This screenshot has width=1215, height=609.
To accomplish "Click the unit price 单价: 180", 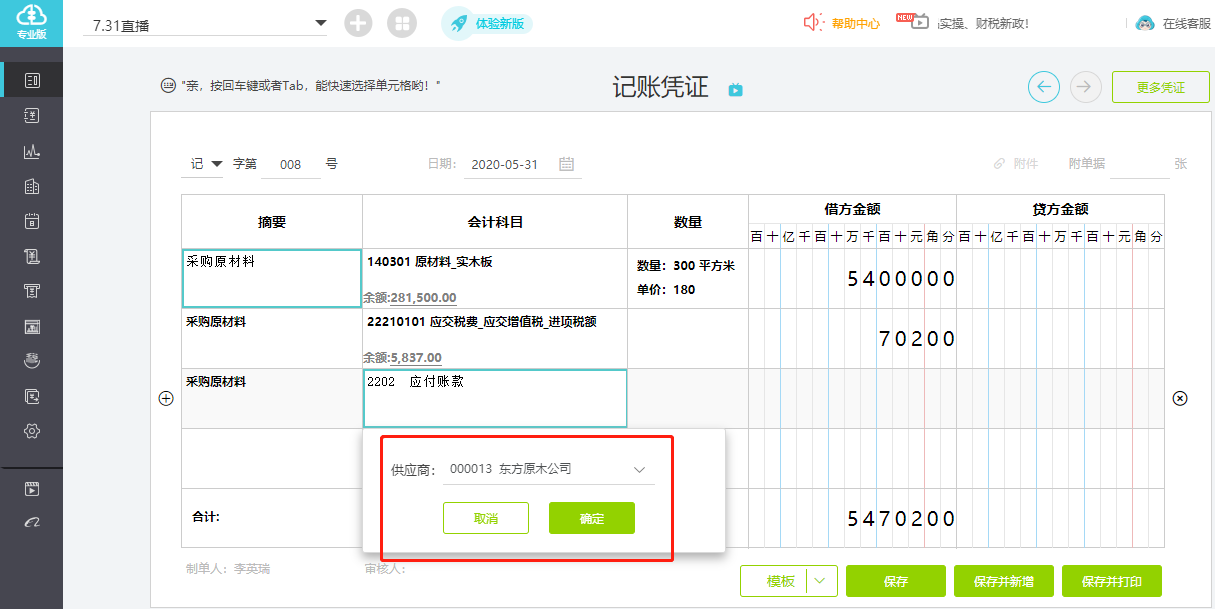I will coord(666,290).
